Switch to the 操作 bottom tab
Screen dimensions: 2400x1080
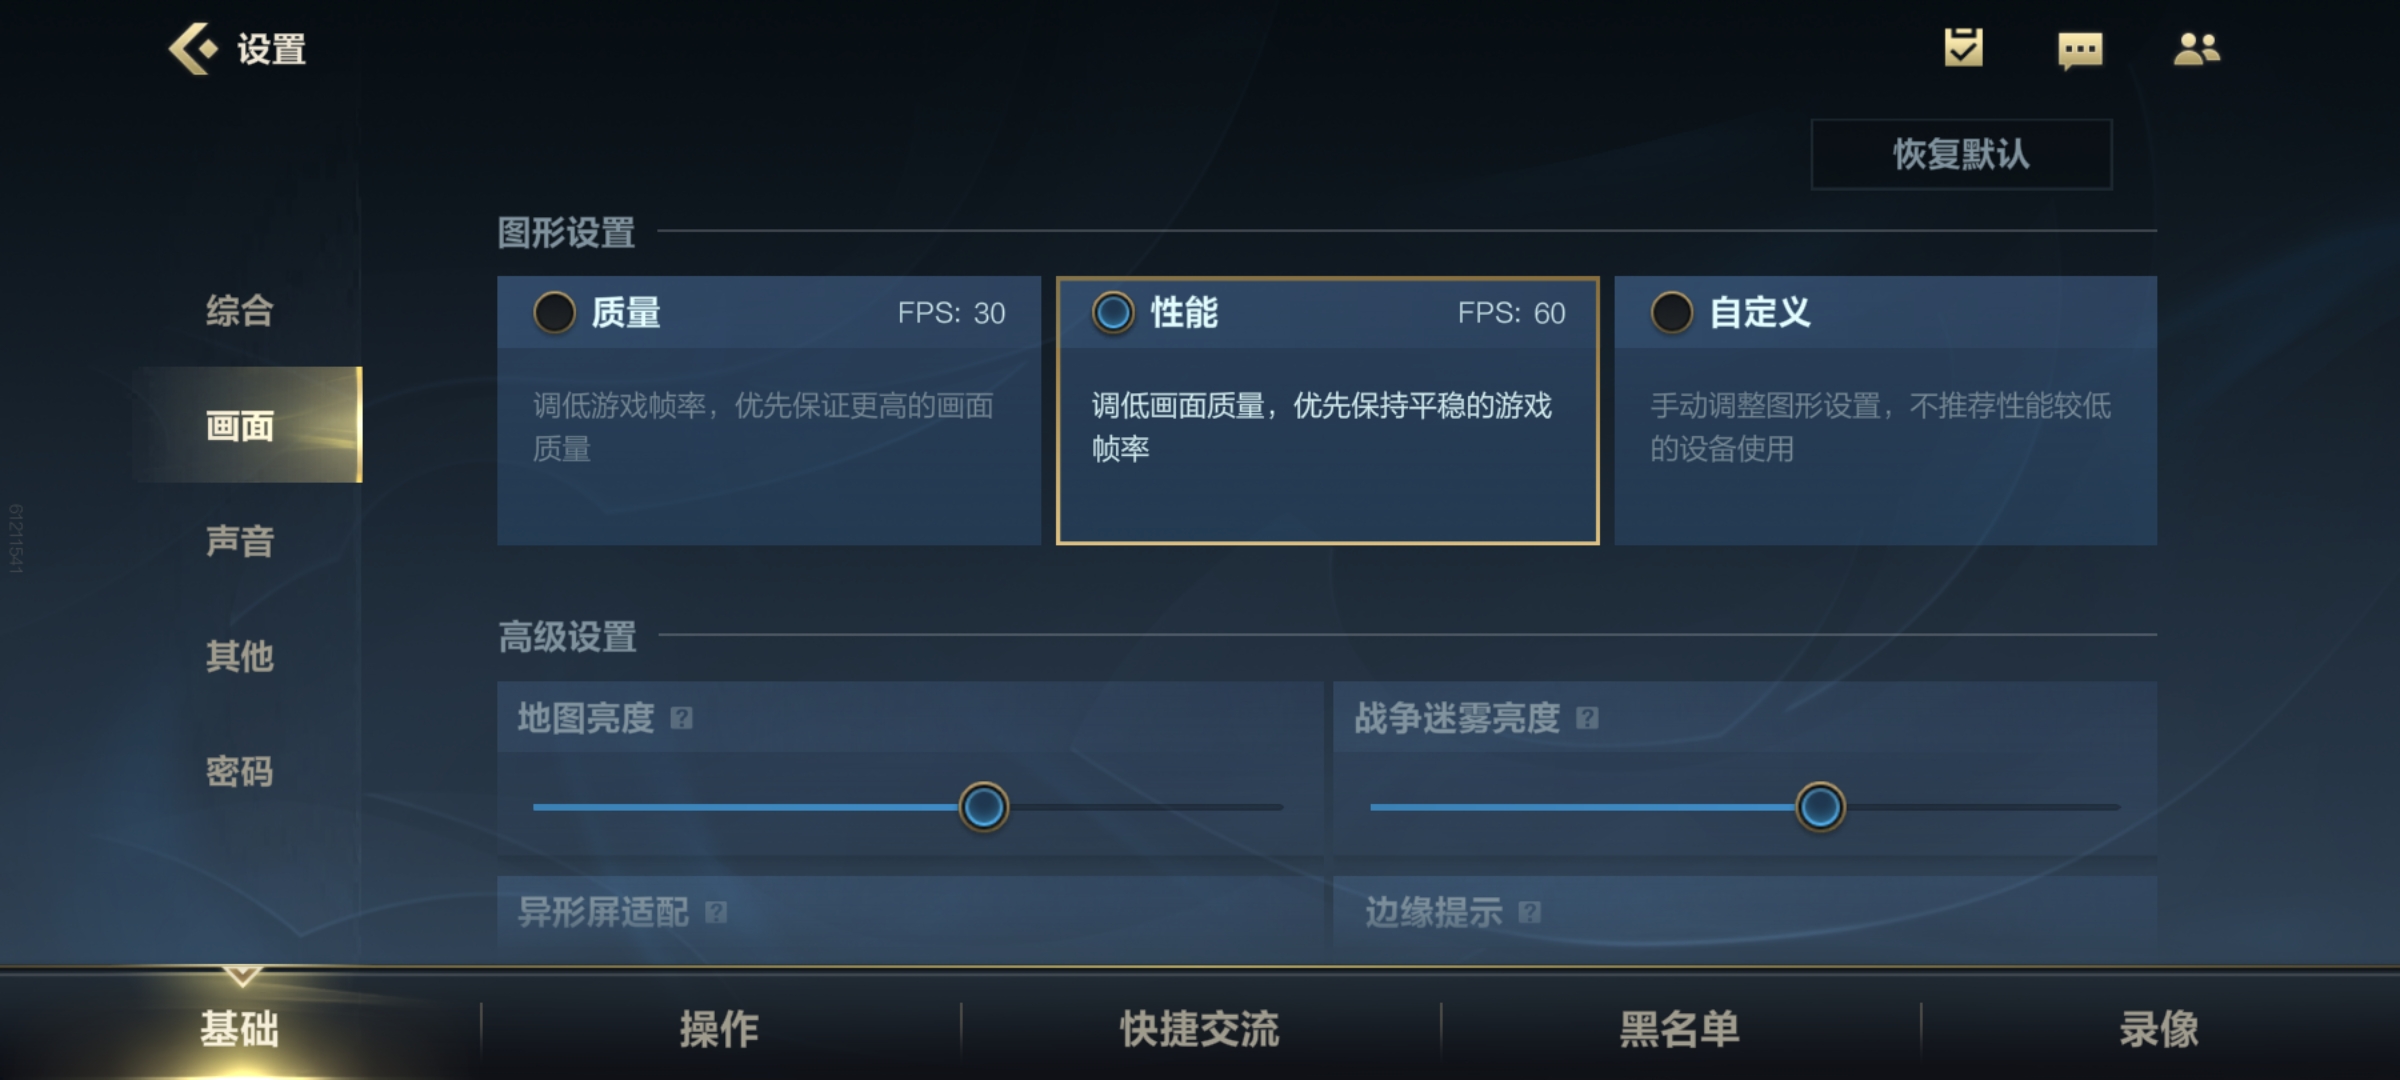click(x=720, y=1028)
